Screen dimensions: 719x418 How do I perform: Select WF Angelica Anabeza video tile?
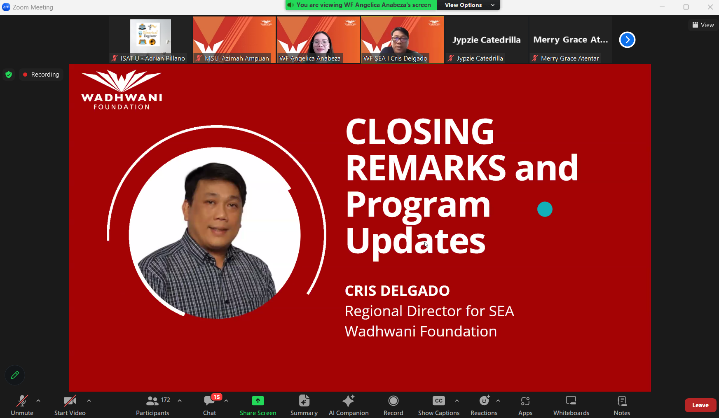(318, 40)
